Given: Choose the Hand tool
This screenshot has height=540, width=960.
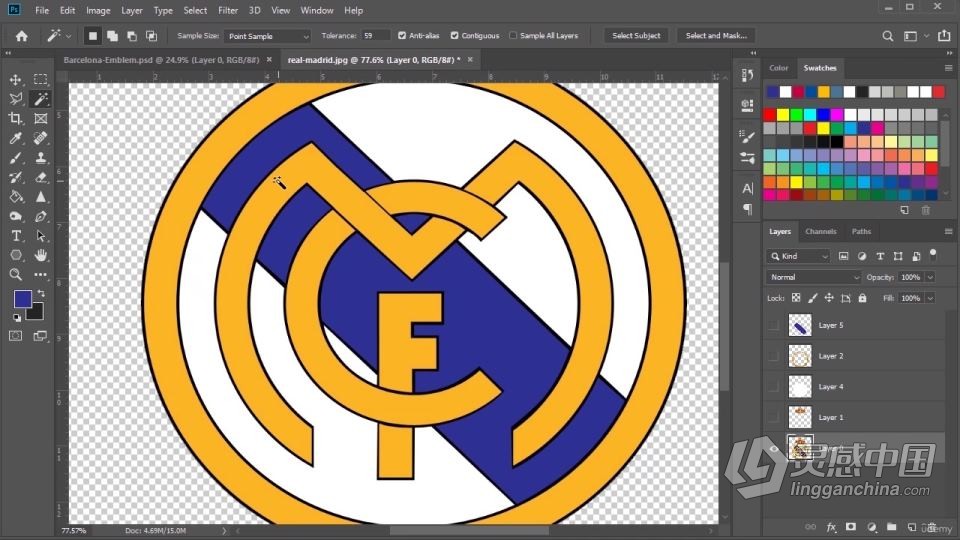Looking at the screenshot, I should (x=40, y=255).
